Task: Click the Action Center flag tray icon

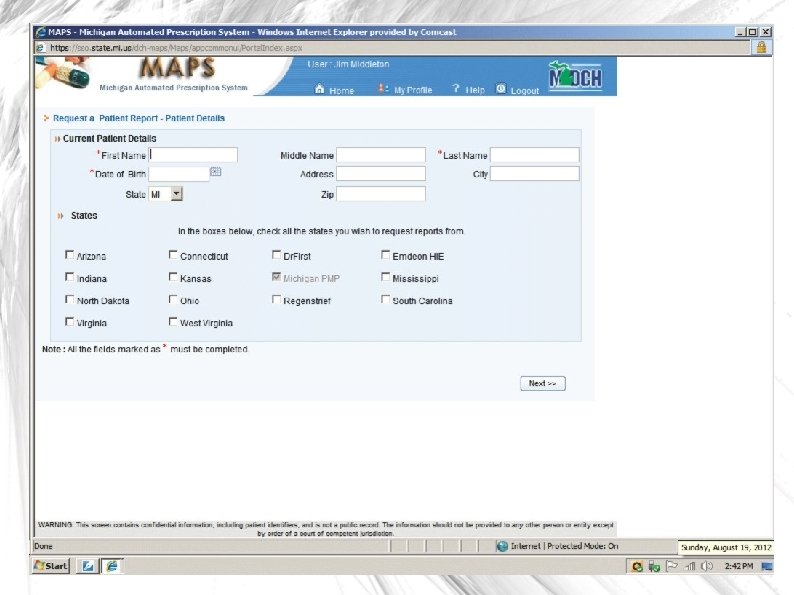Action: (x=672, y=566)
